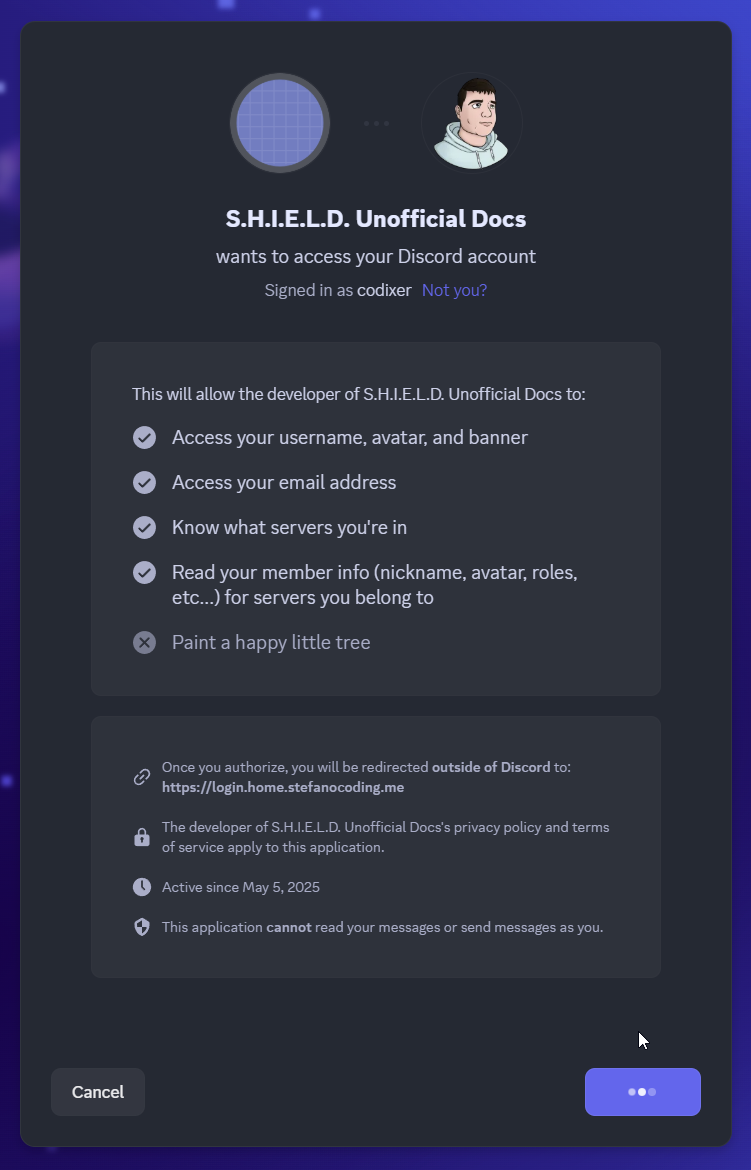Click the purple loading authorize button
The image size is (751, 1170).
point(643,1092)
